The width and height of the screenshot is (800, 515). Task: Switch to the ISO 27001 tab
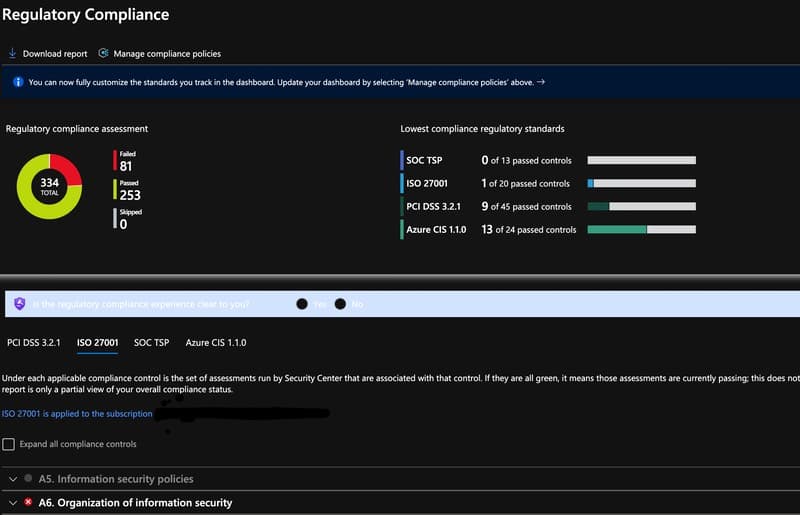[x=97, y=342]
